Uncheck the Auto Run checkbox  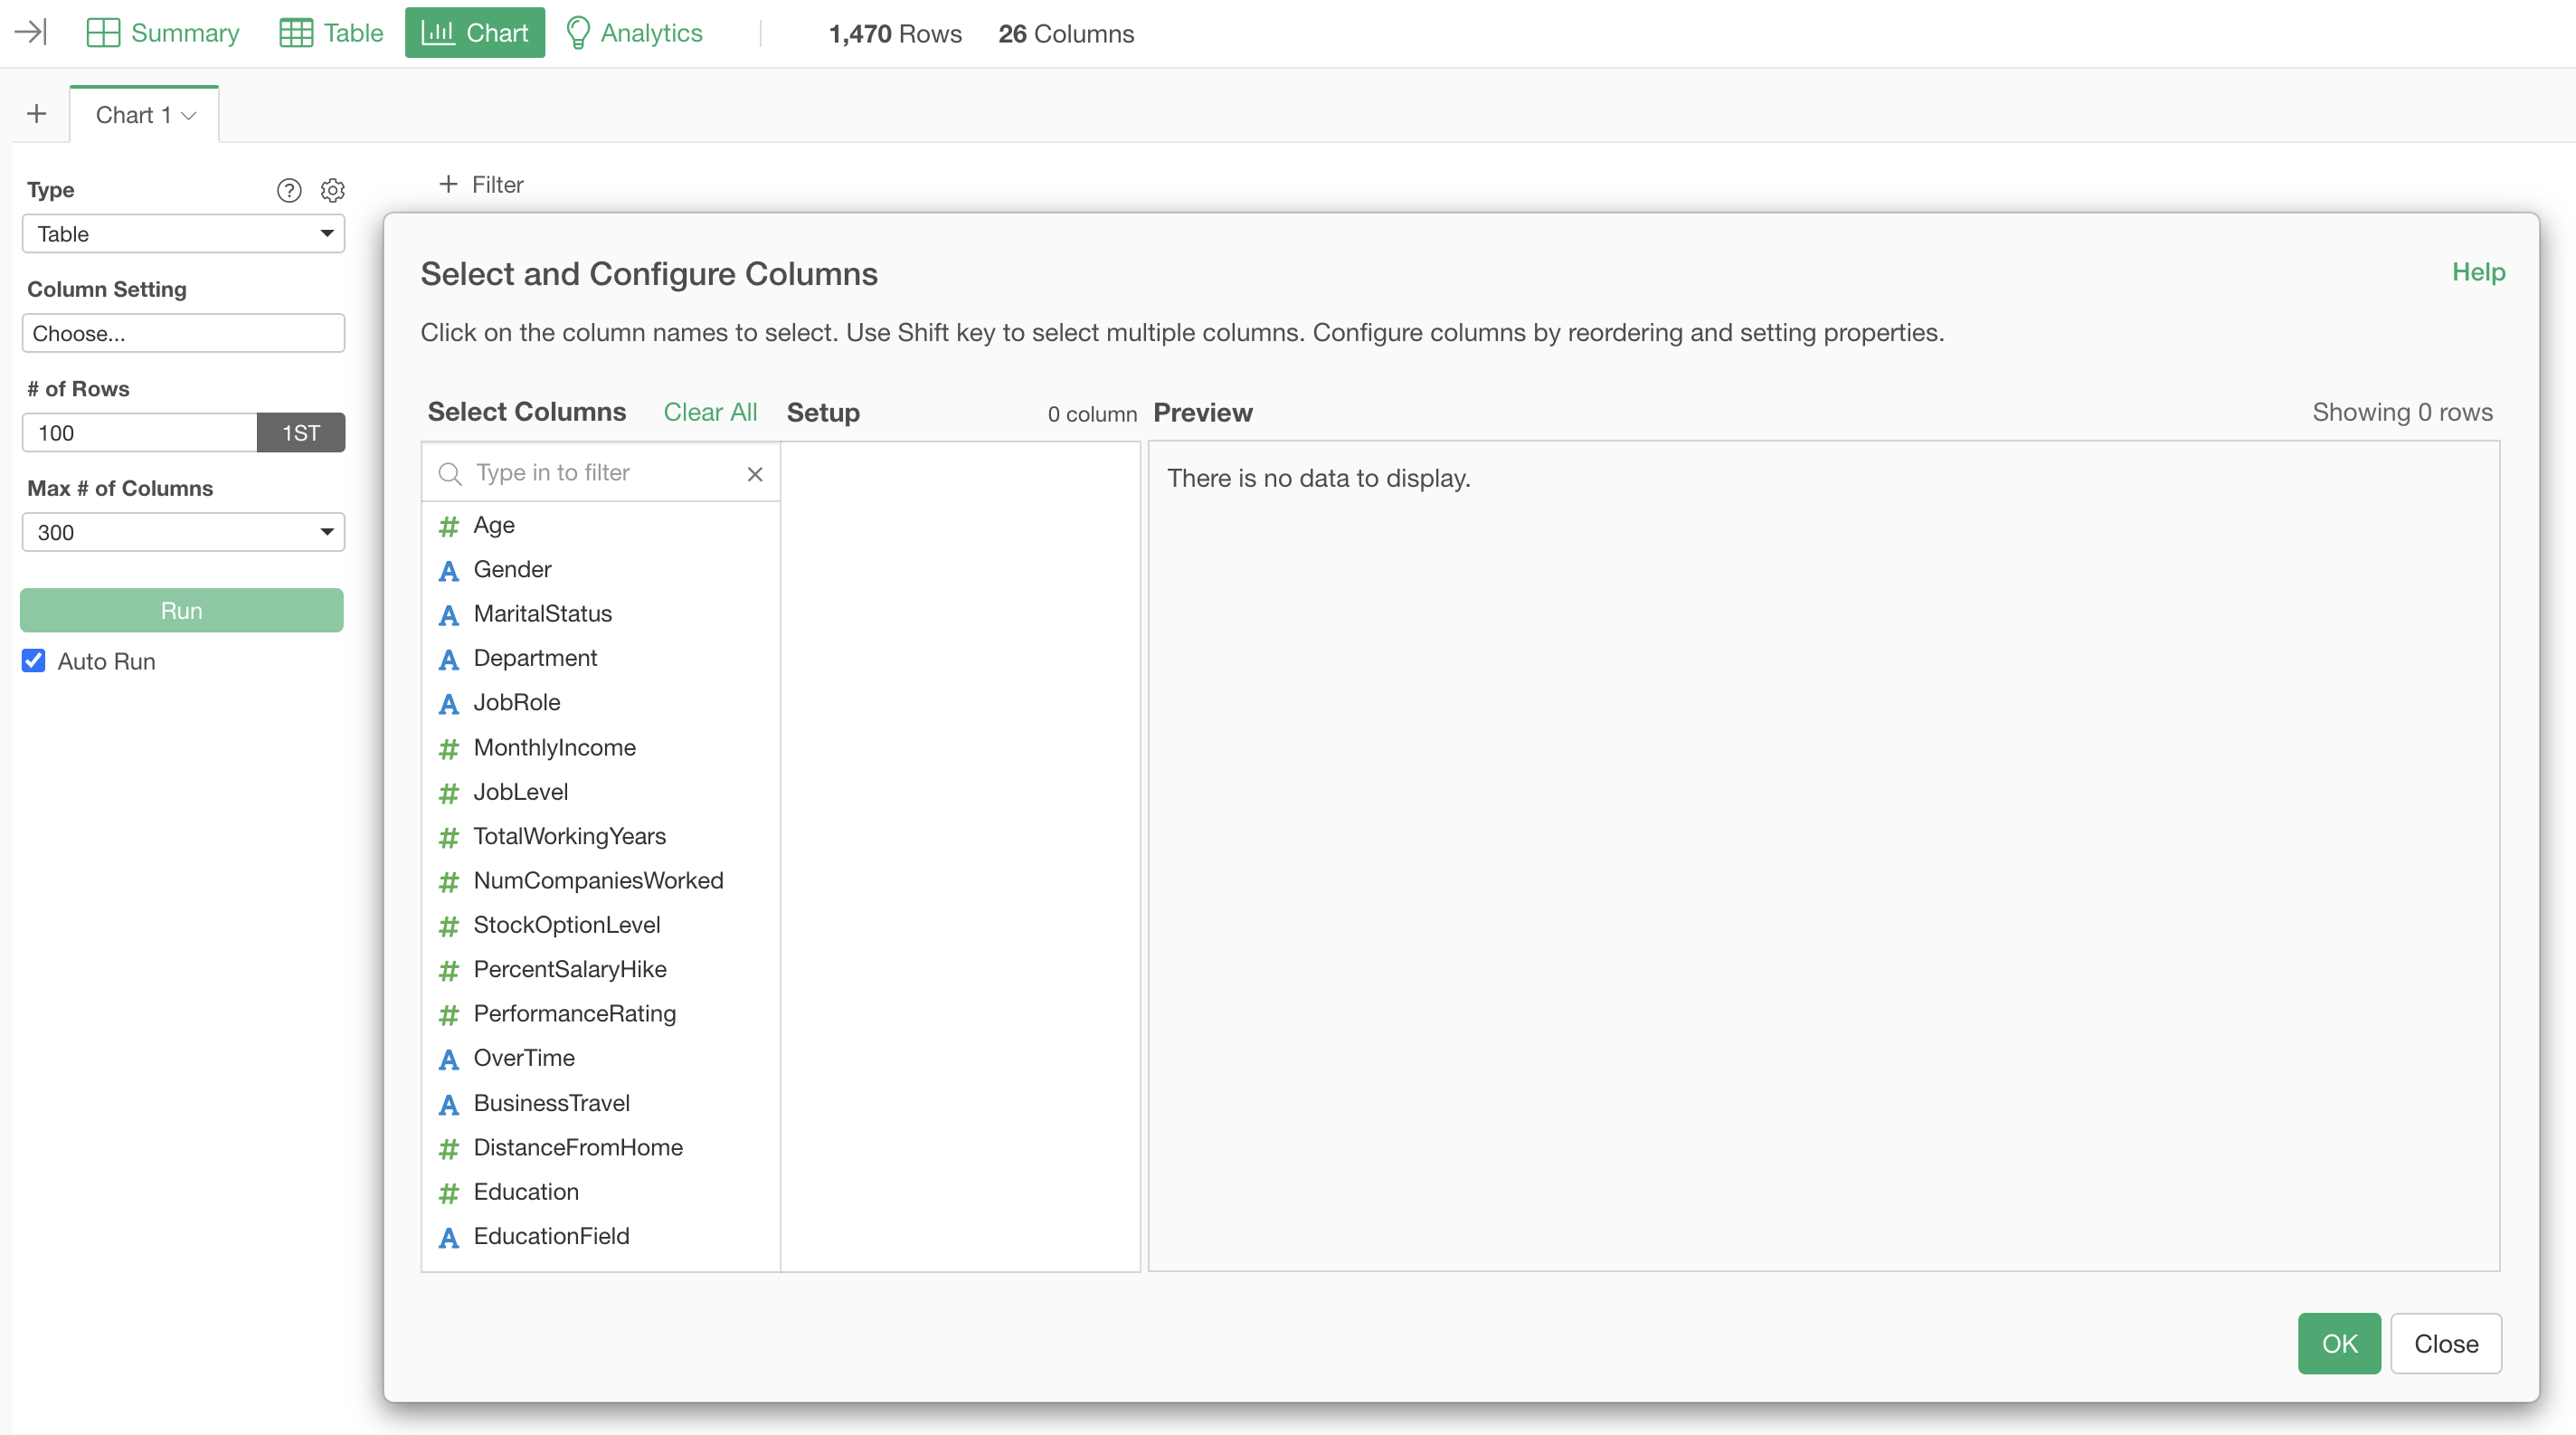tap(34, 661)
